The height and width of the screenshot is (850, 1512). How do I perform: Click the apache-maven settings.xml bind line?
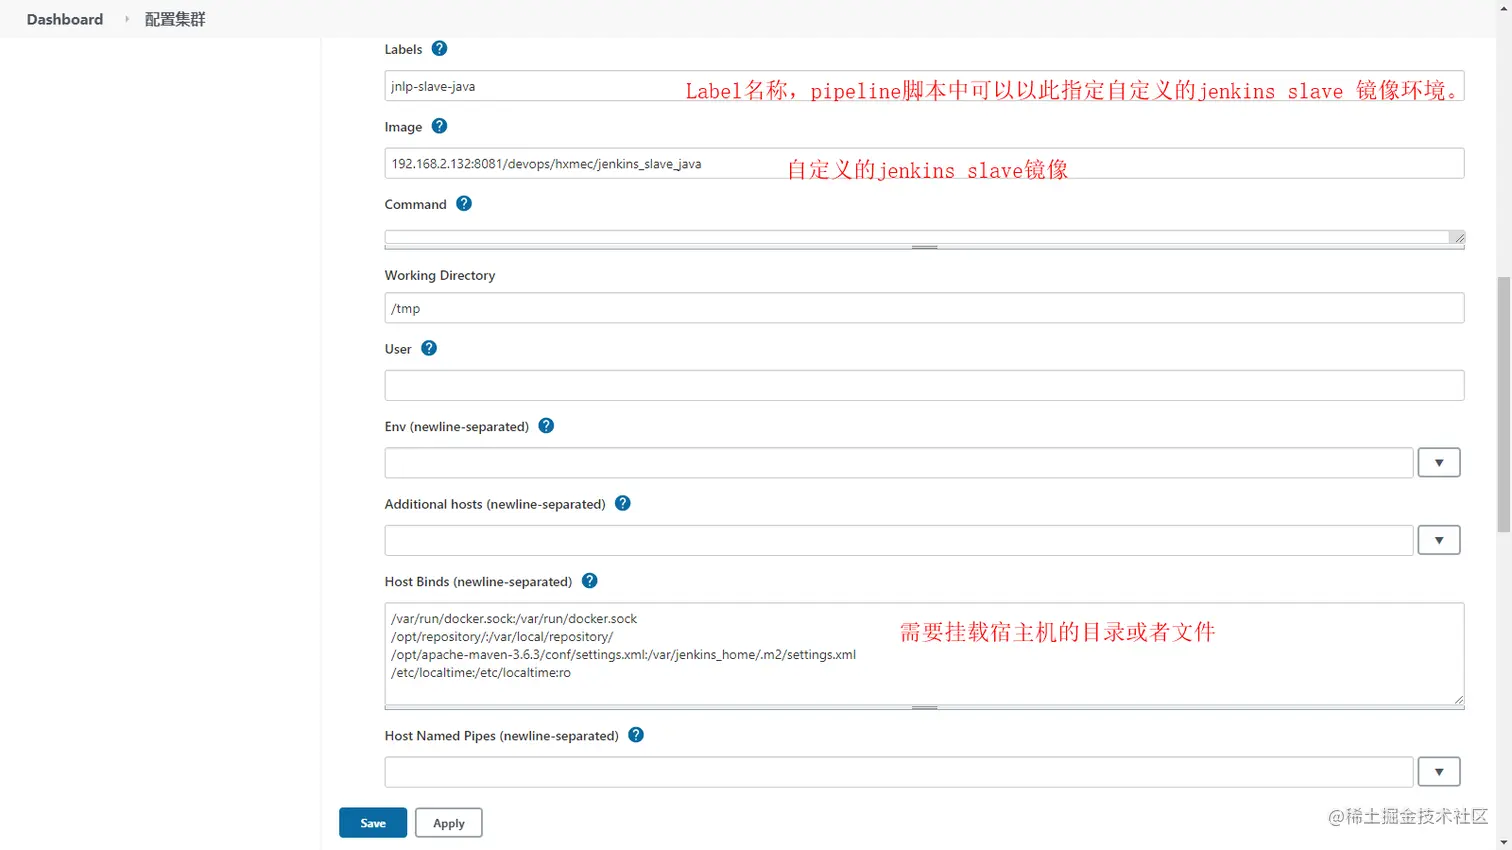623,655
